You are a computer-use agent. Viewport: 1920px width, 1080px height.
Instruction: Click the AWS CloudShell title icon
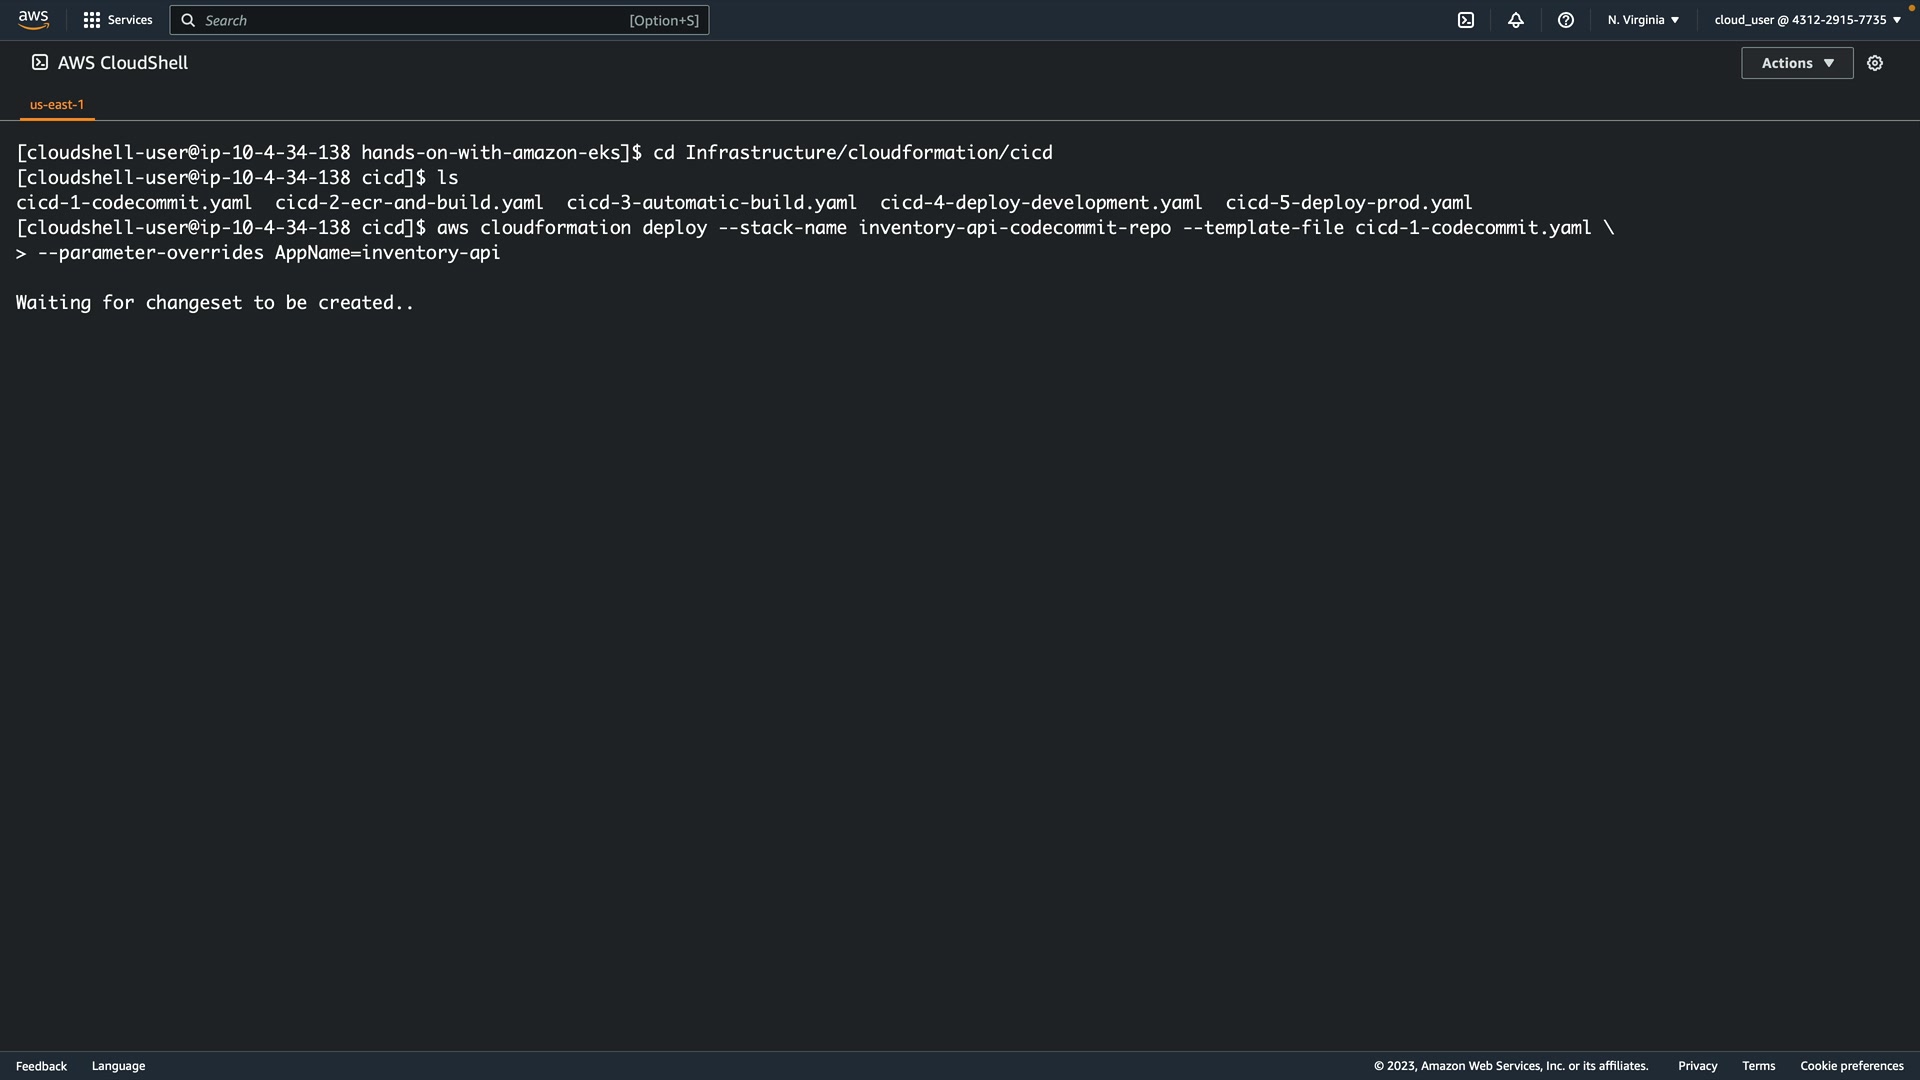tap(40, 62)
